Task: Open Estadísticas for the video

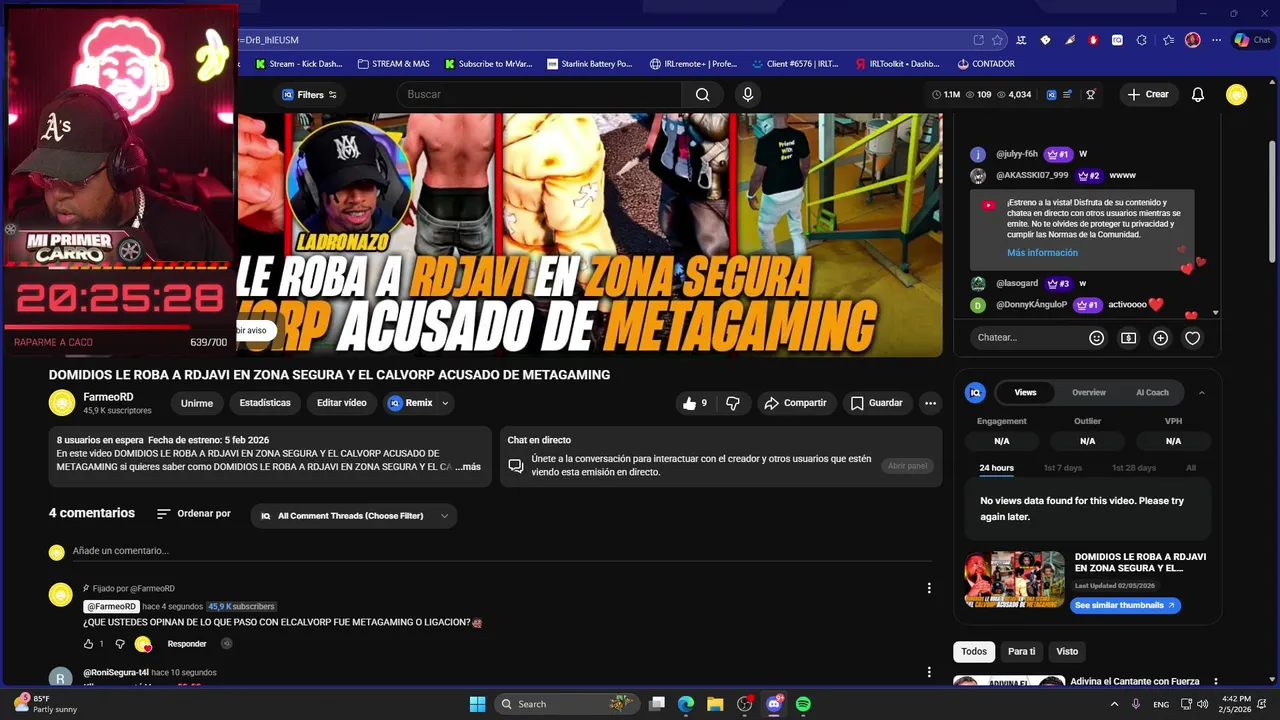Action: (x=265, y=403)
